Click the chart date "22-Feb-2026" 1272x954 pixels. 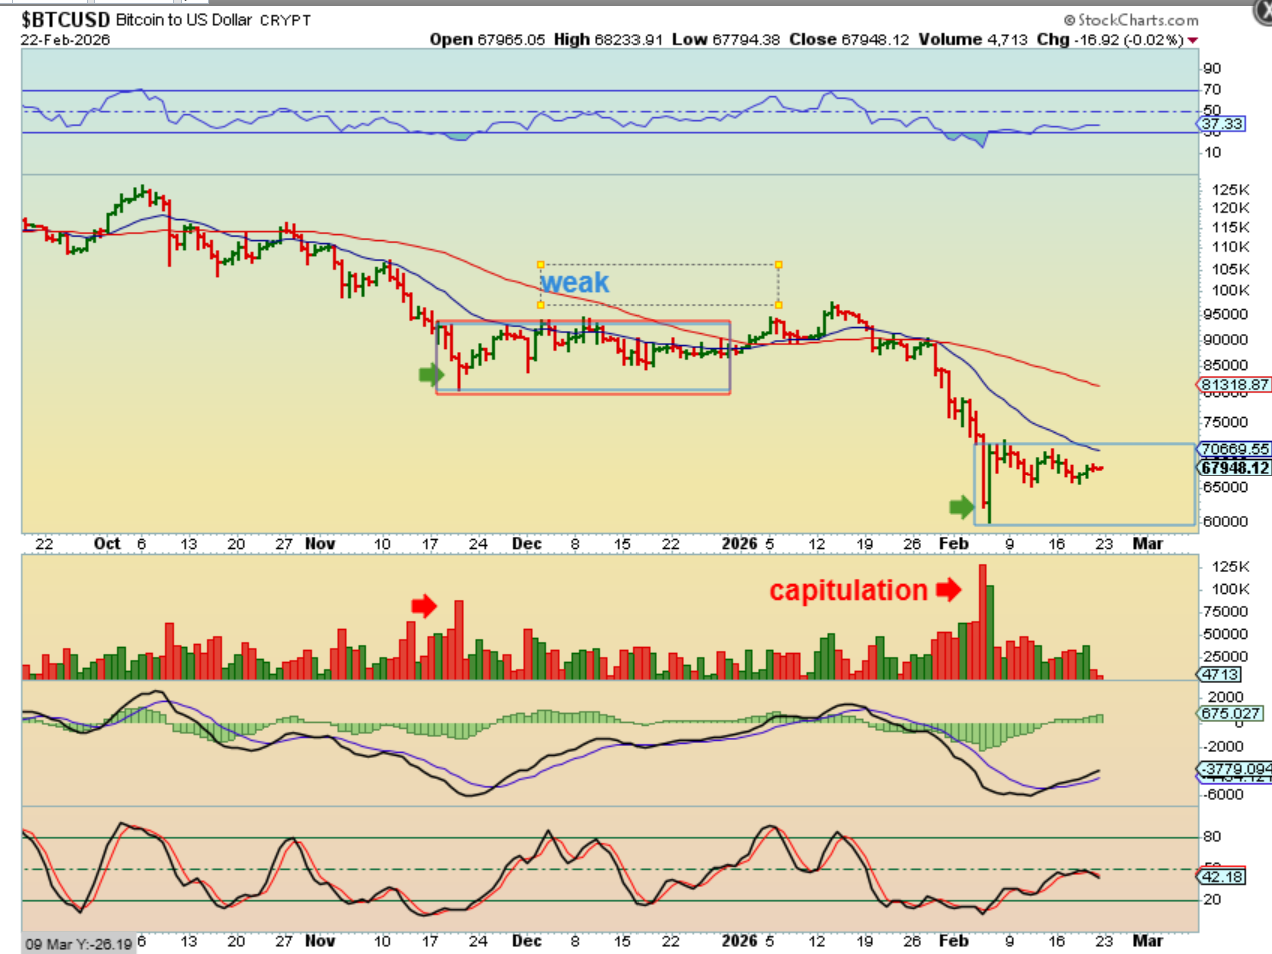pos(65,40)
